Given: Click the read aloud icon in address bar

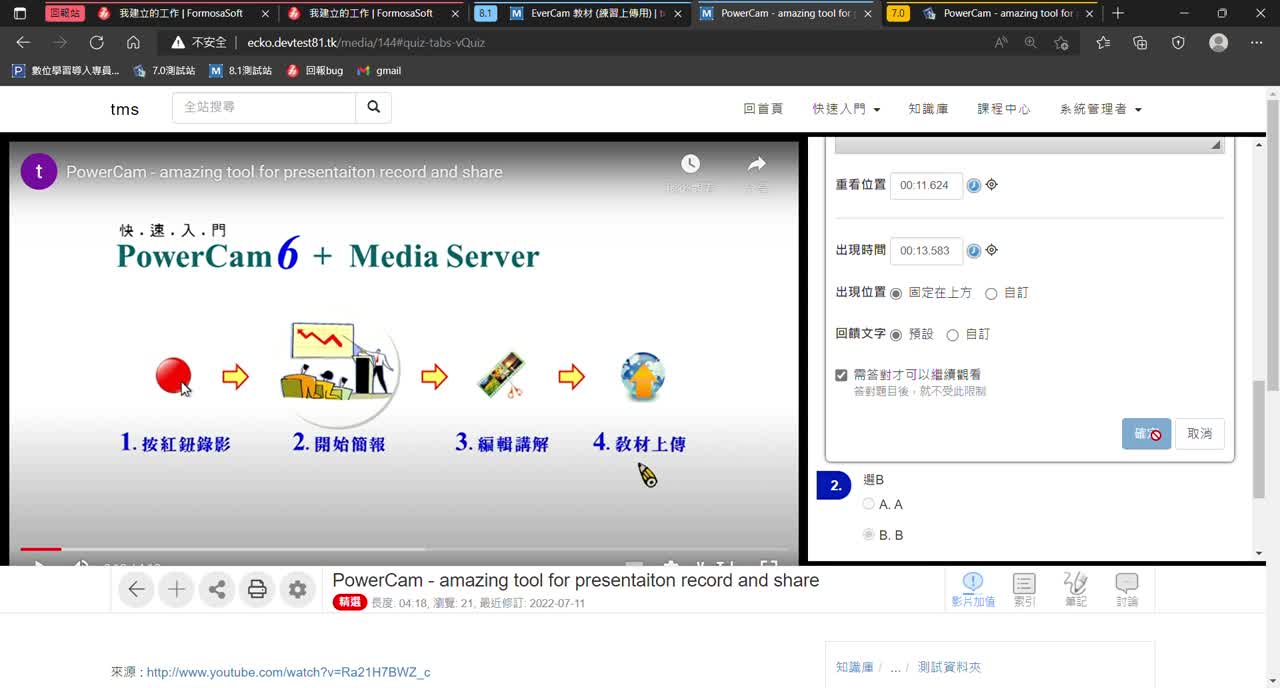Looking at the screenshot, I should pos(1001,43).
